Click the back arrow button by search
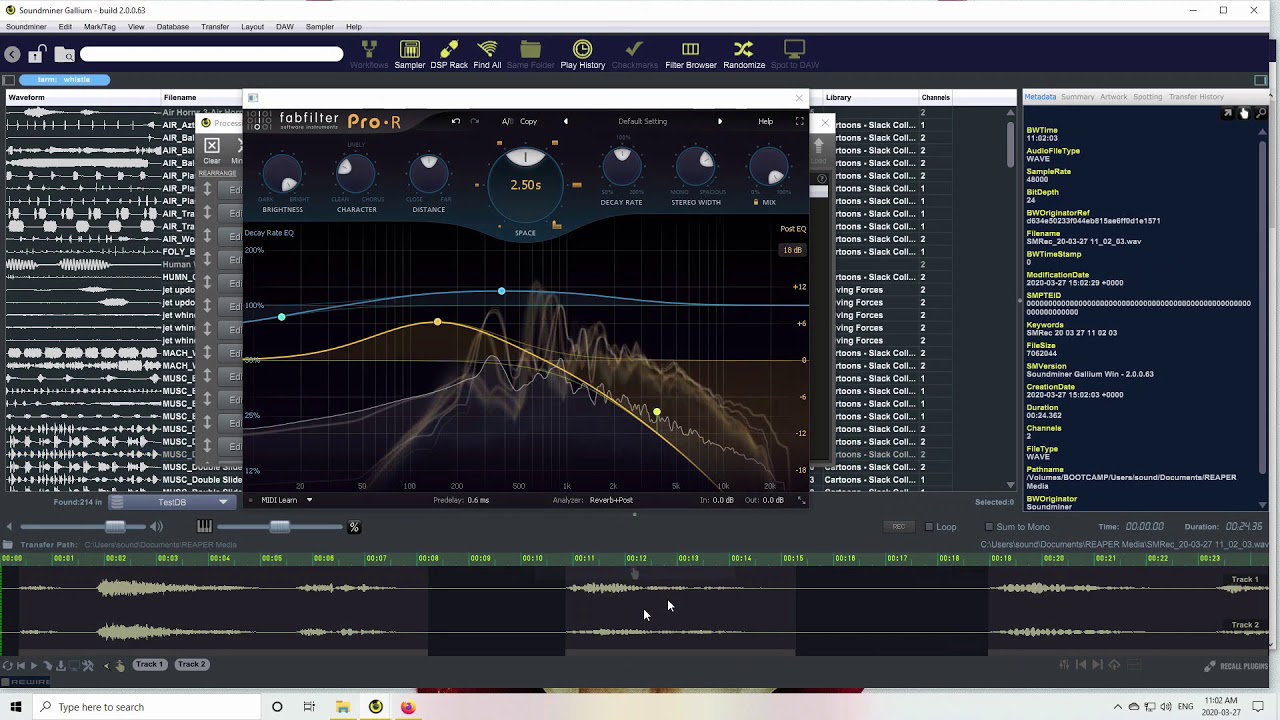The image size is (1280, 720). coord(12,55)
